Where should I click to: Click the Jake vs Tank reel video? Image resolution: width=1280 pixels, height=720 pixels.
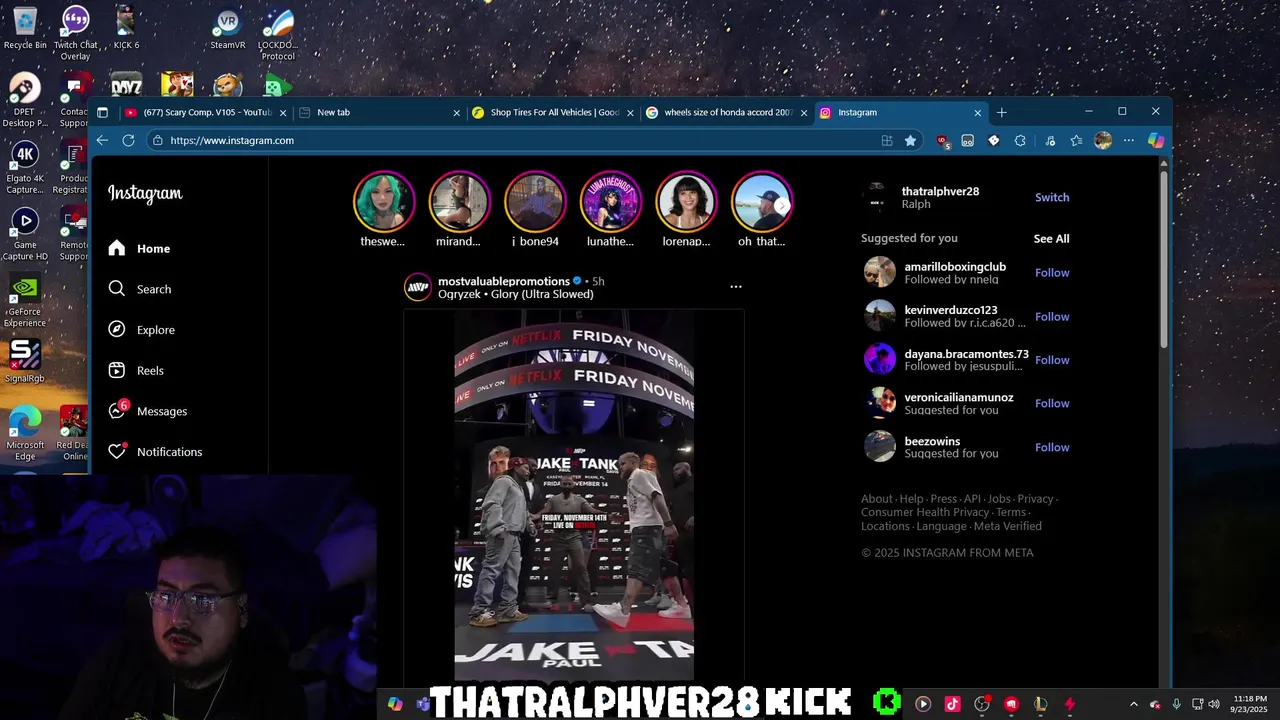574,497
